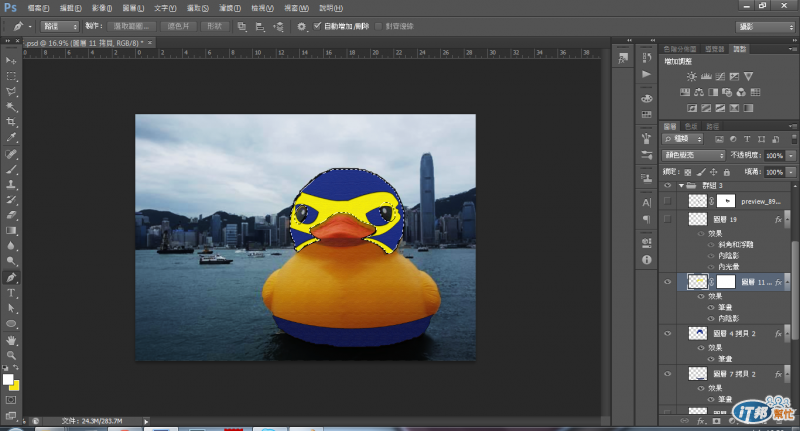800x431 pixels.
Task: Select the History Brush tool
Action: coord(11,200)
